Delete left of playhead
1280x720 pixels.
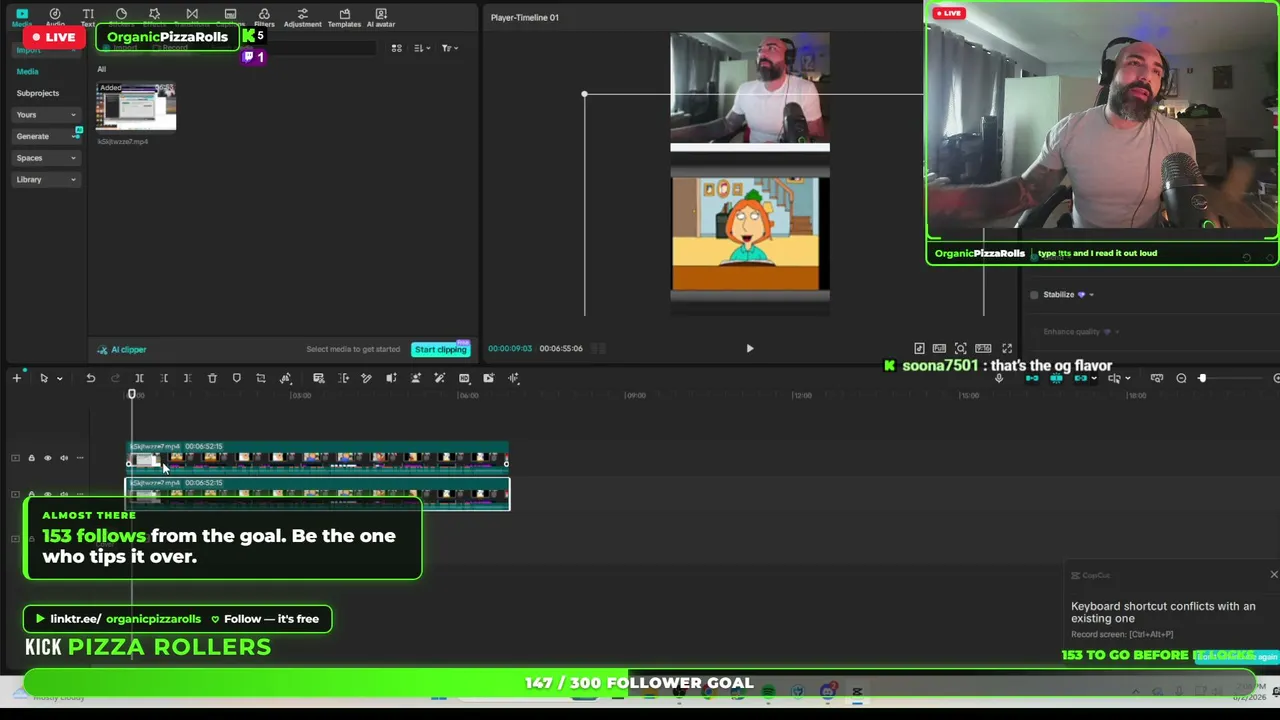pyautogui.click(x=164, y=378)
